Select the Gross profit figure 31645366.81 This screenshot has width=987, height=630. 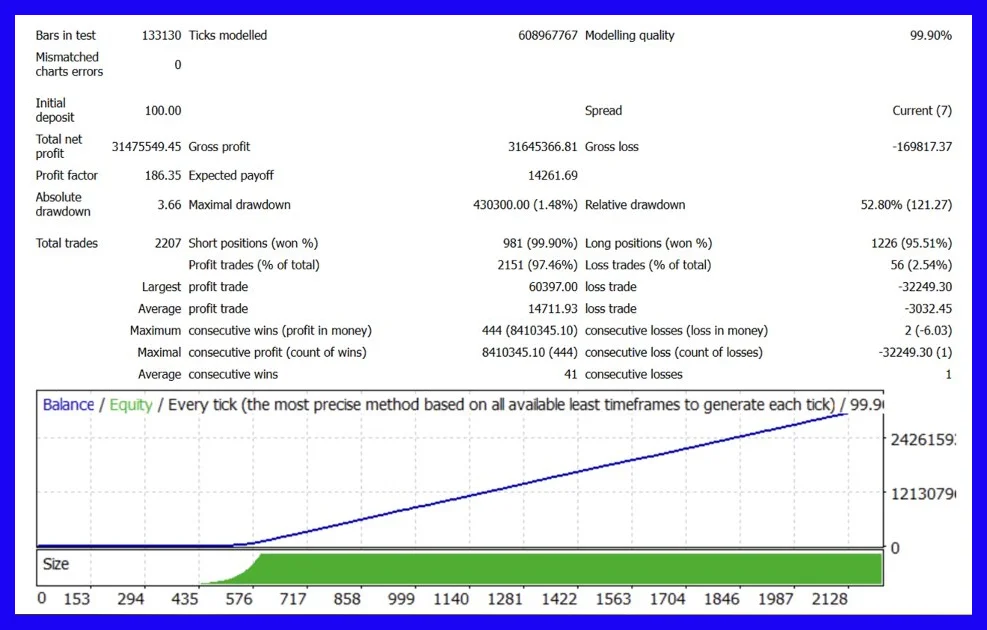[x=542, y=147]
